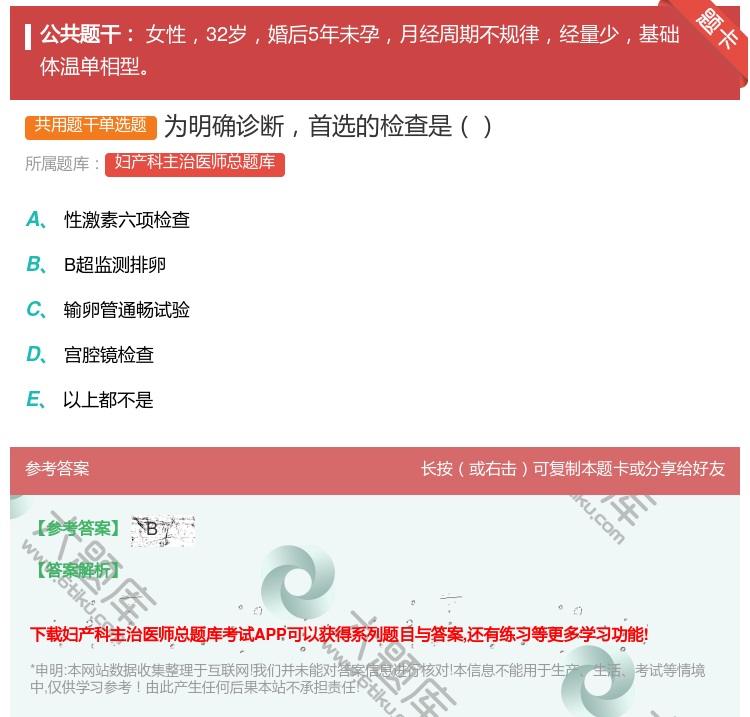Click the 长按（或右击）可复制本题卡 share hint

point(573,469)
